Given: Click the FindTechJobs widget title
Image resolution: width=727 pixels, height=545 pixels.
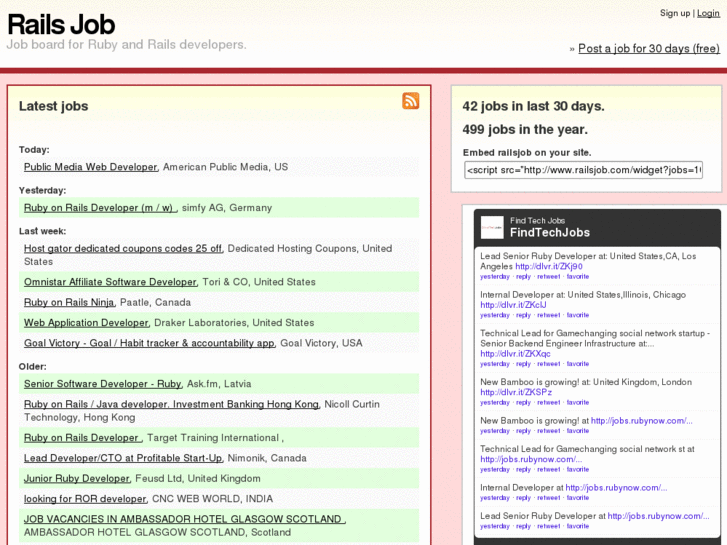Looking at the screenshot, I should pos(550,232).
